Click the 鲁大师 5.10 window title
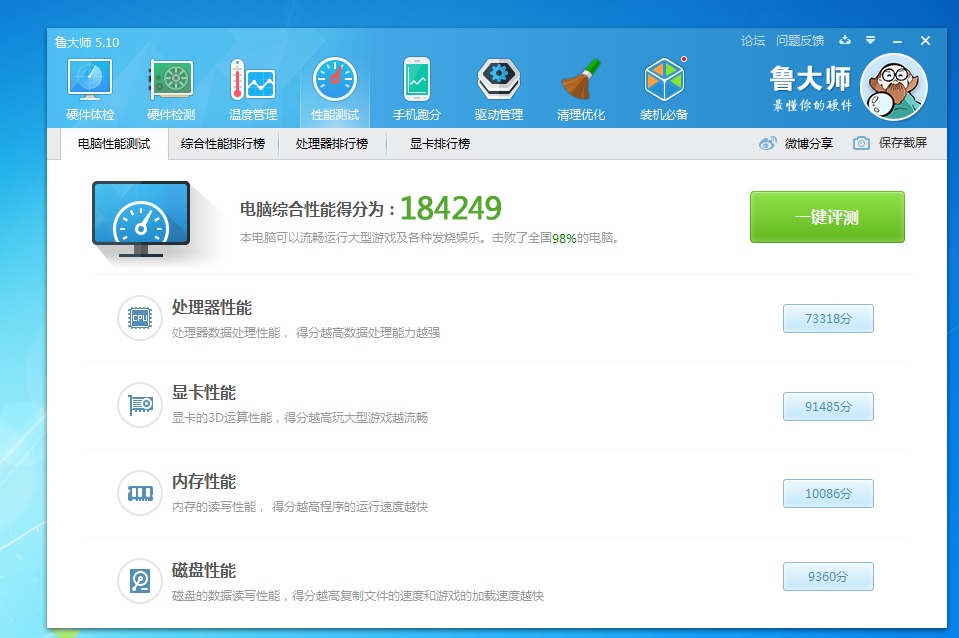This screenshot has height=638, width=959. click(87, 42)
